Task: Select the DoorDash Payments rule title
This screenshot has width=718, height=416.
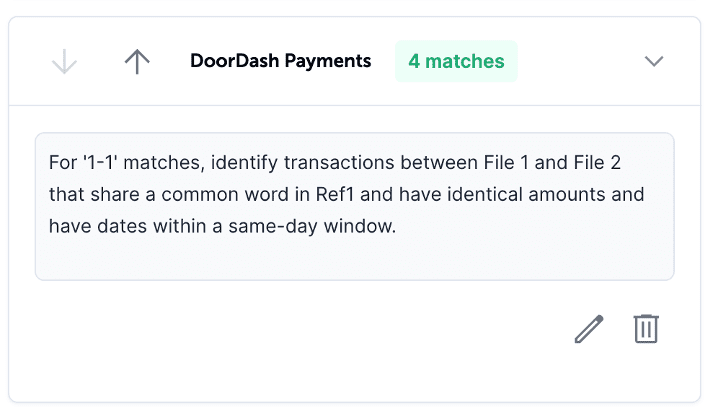Action: tap(280, 61)
